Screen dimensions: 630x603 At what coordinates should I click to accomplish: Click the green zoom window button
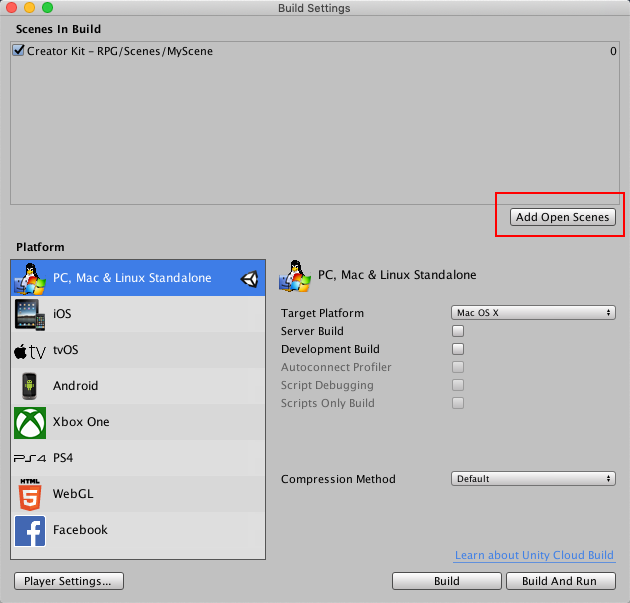[47, 8]
